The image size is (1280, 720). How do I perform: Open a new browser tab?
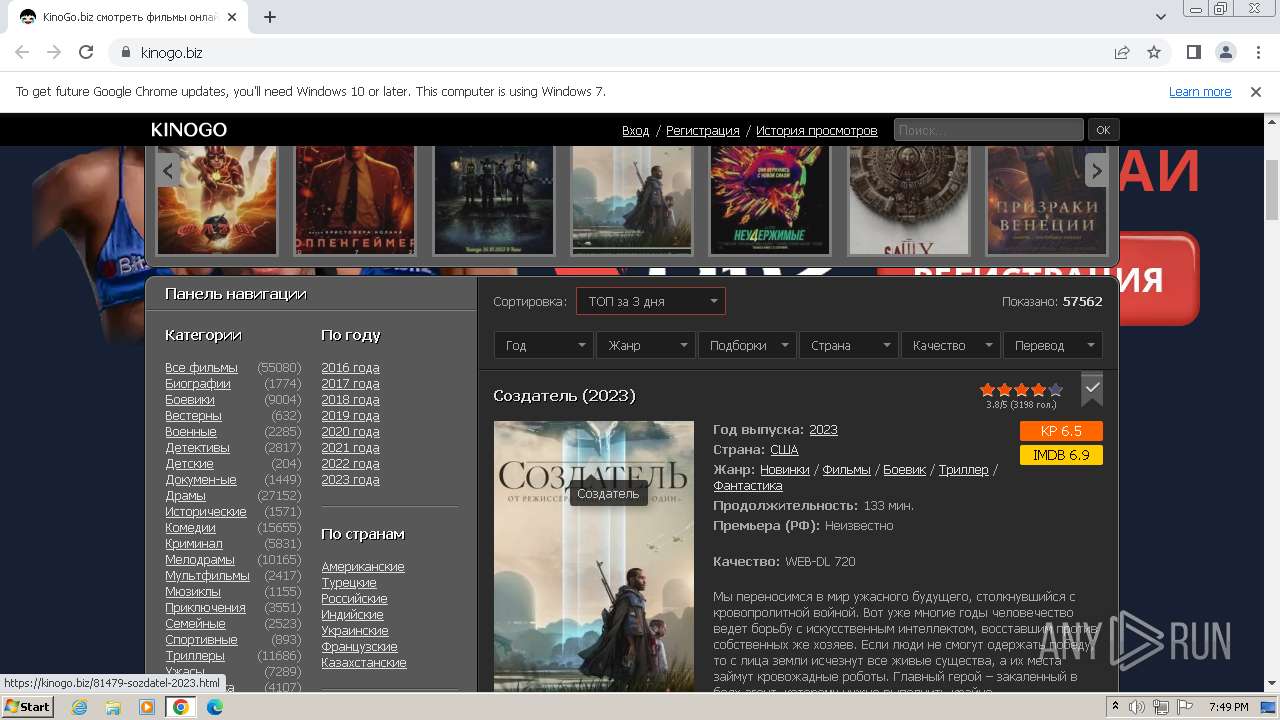[x=270, y=17]
